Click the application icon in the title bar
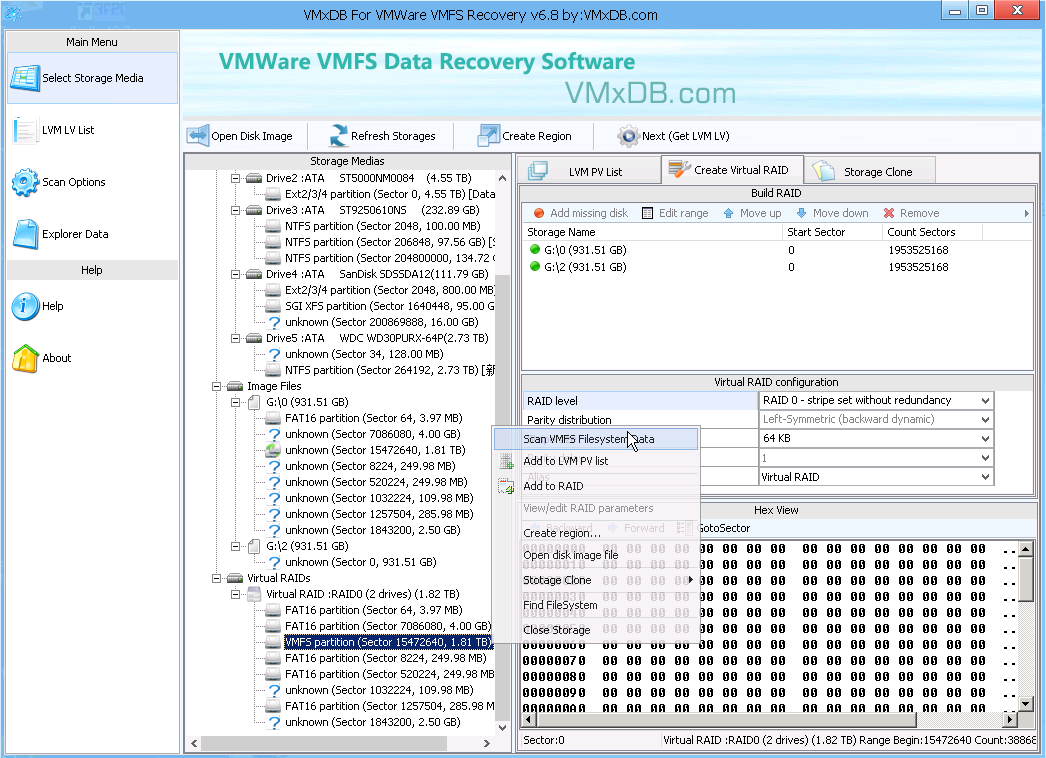Viewport: 1046px width, 758px height. click(12, 13)
